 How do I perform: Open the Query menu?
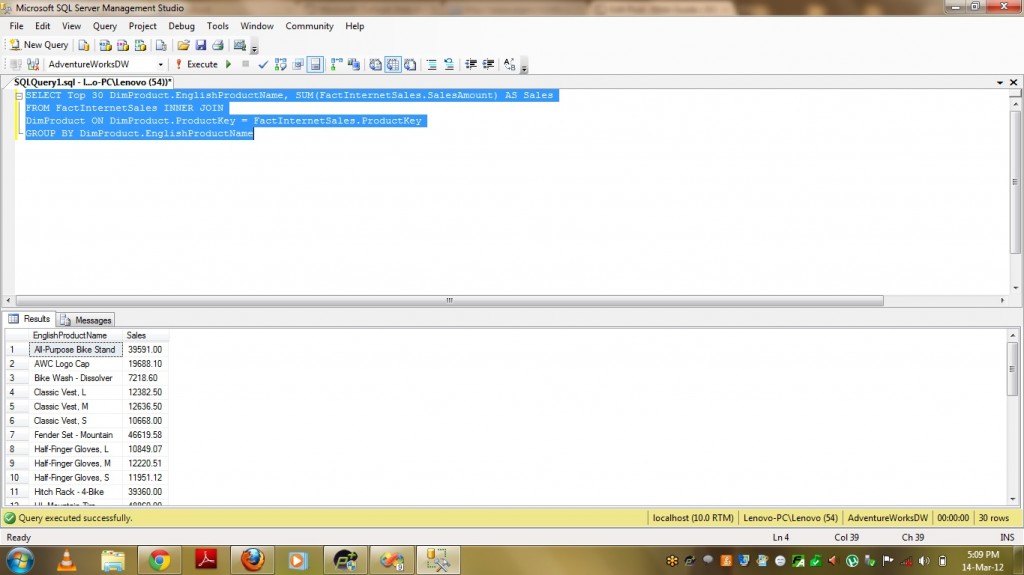(104, 26)
